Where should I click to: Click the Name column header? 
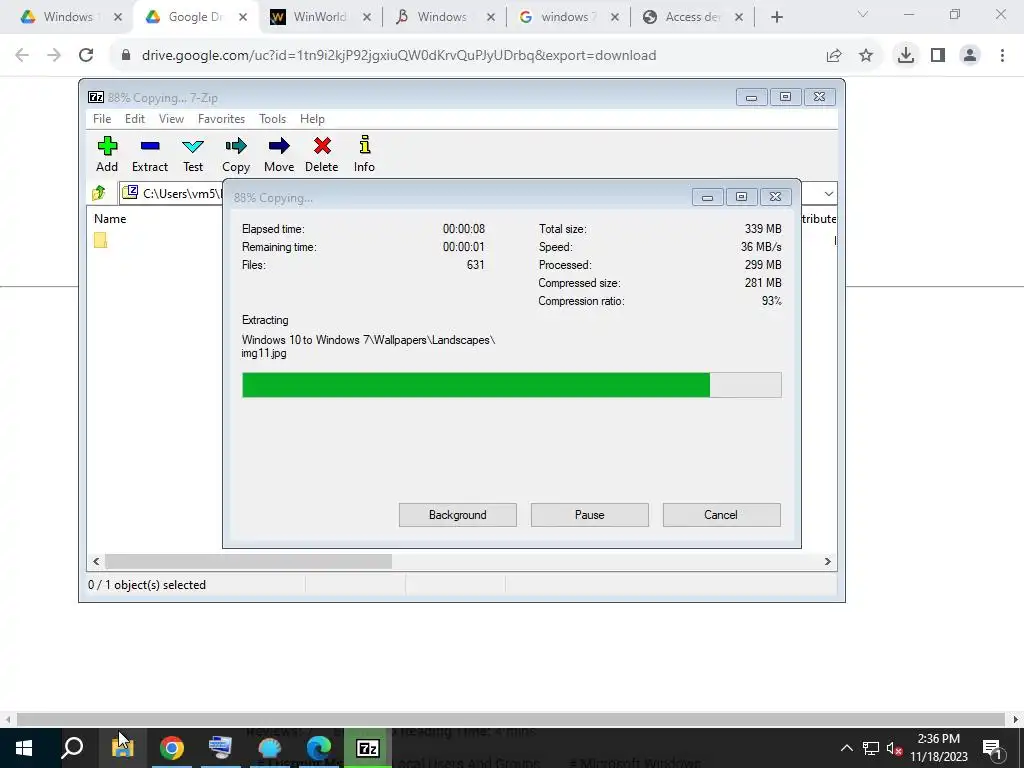pyautogui.click(x=110, y=219)
